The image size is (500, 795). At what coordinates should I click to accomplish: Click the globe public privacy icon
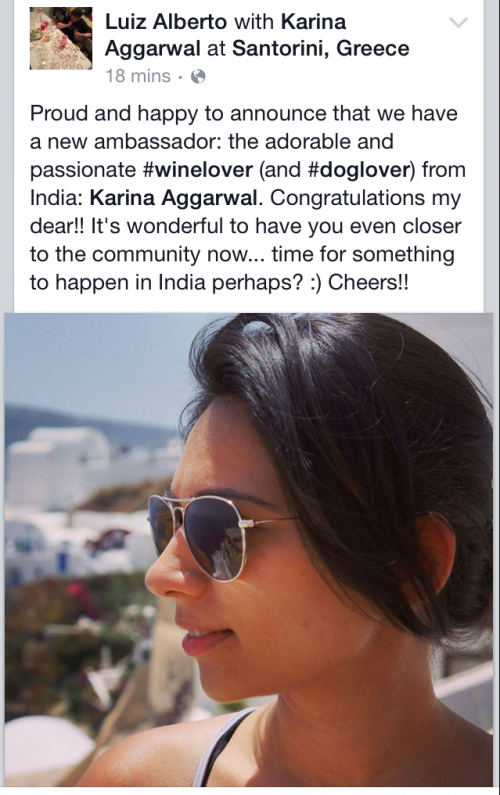(x=198, y=77)
